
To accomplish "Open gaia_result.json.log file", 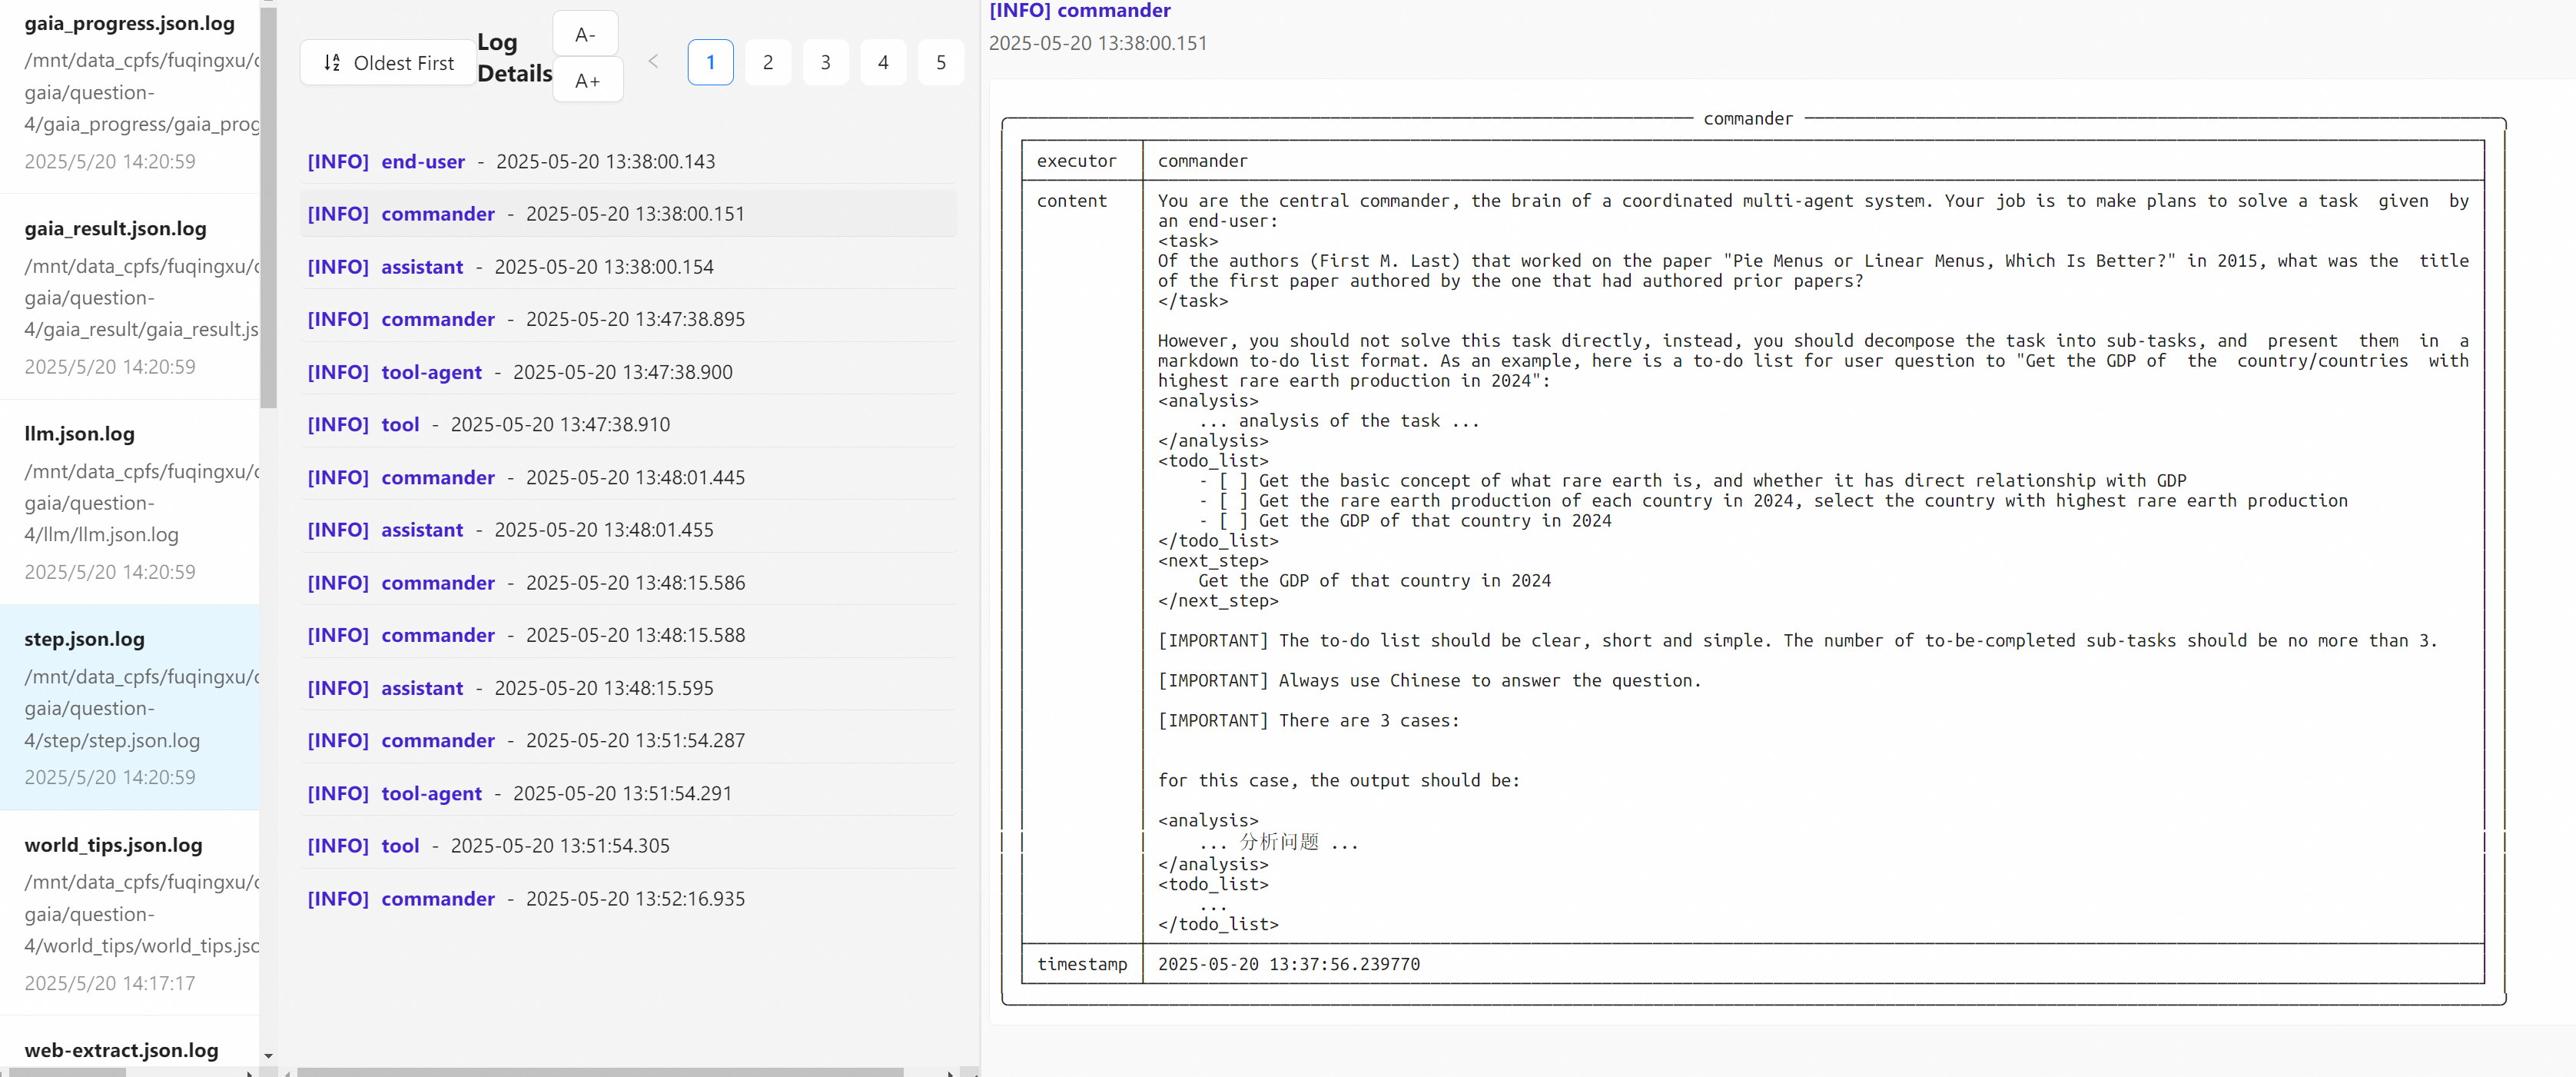I will pos(130,297).
